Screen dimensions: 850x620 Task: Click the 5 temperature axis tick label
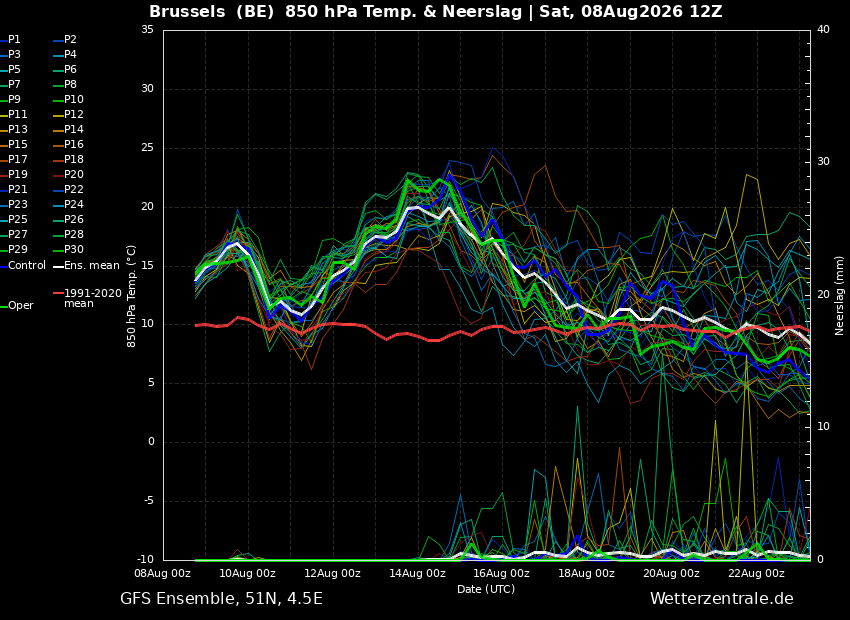pyautogui.click(x=151, y=383)
